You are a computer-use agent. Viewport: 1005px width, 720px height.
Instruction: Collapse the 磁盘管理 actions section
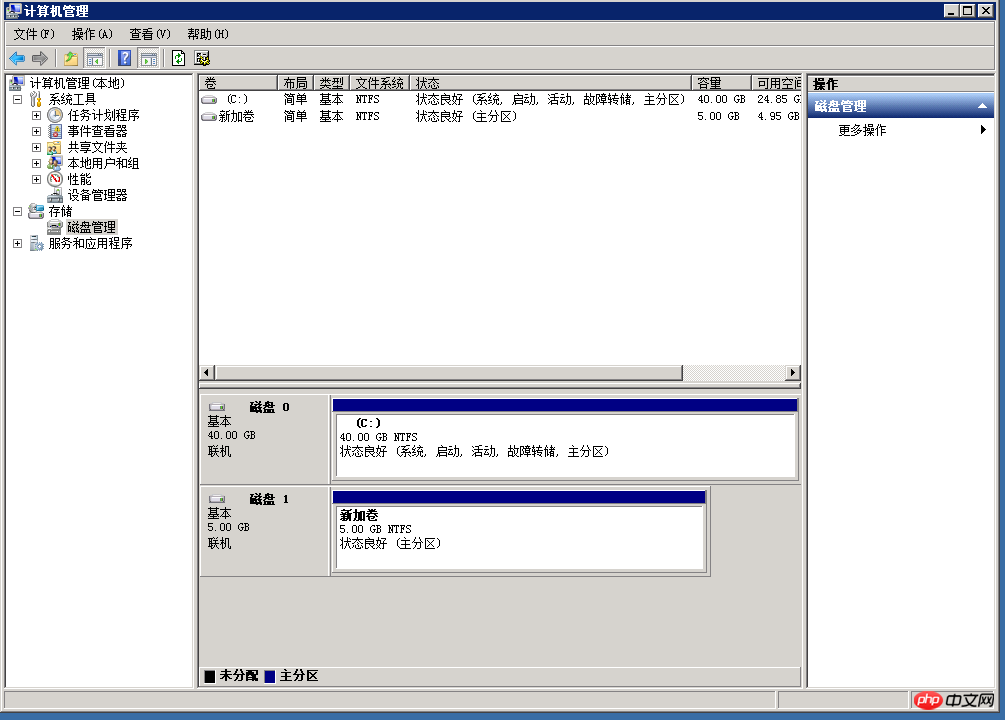[x=982, y=106]
